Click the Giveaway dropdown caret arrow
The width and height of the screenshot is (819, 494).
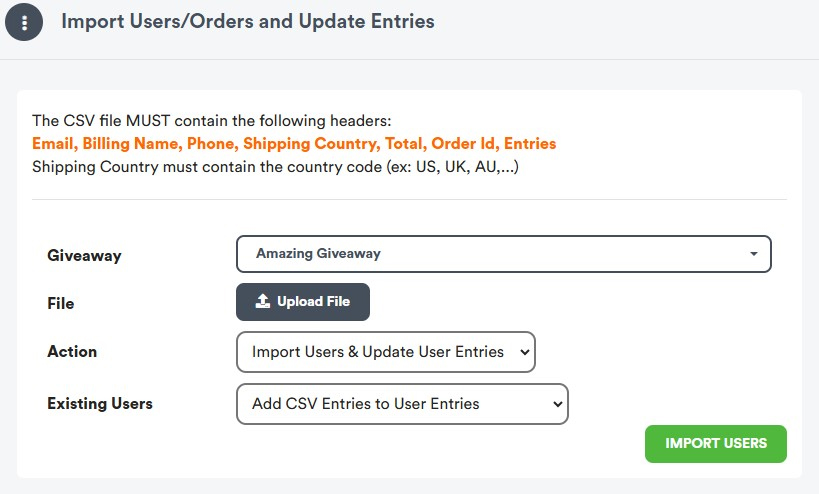[x=753, y=254]
